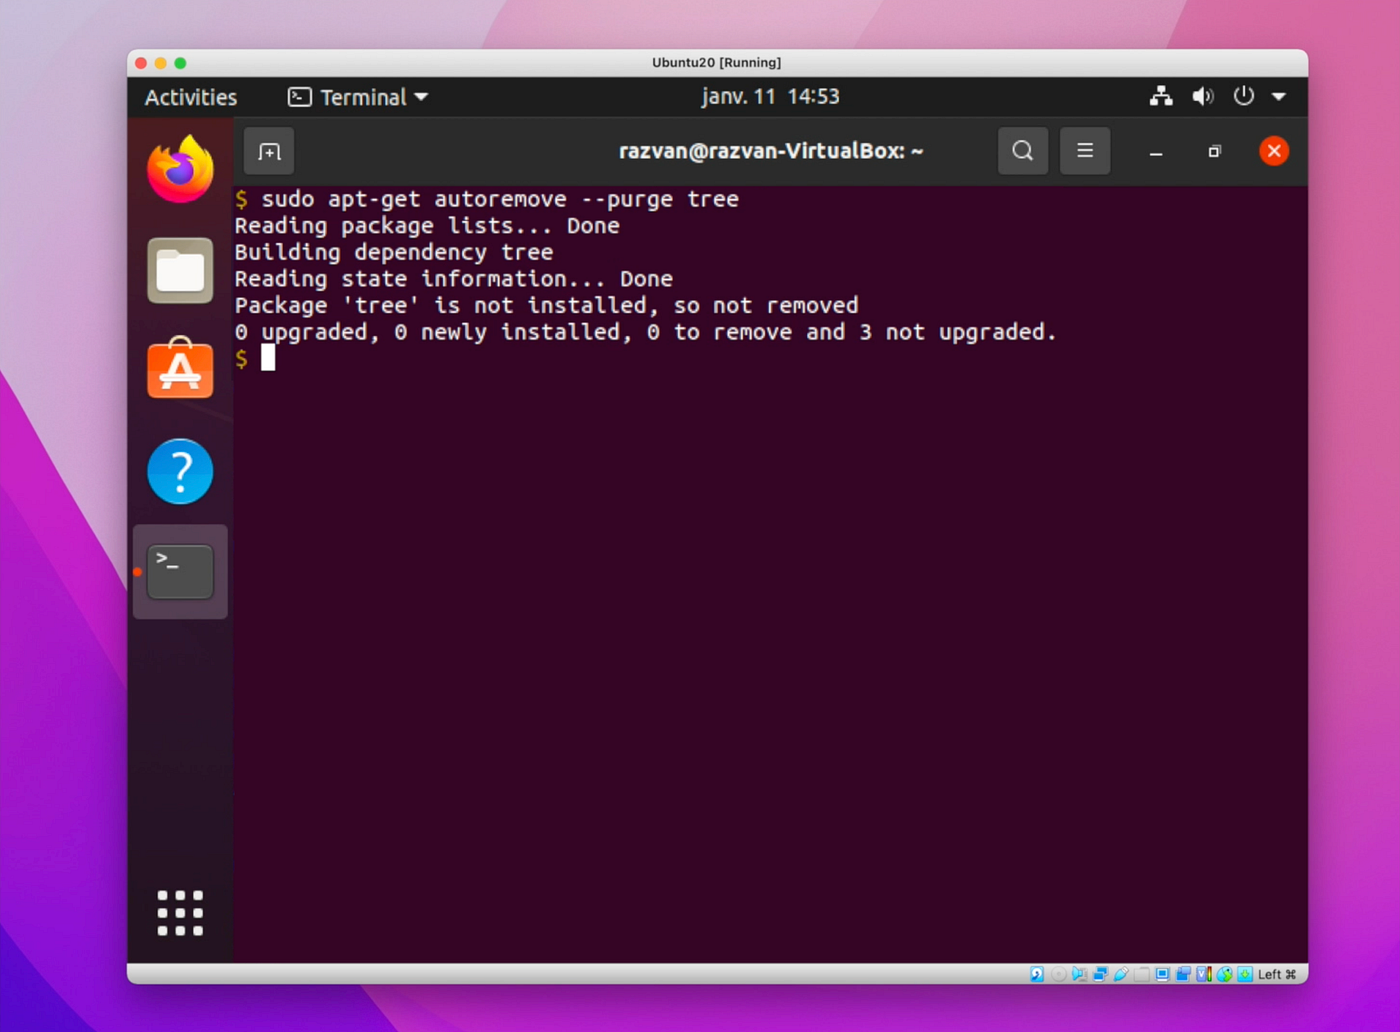Open a new terminal tab with the plus icon
Viewport: 1400px width, 1032px height.
pos(269,151)
